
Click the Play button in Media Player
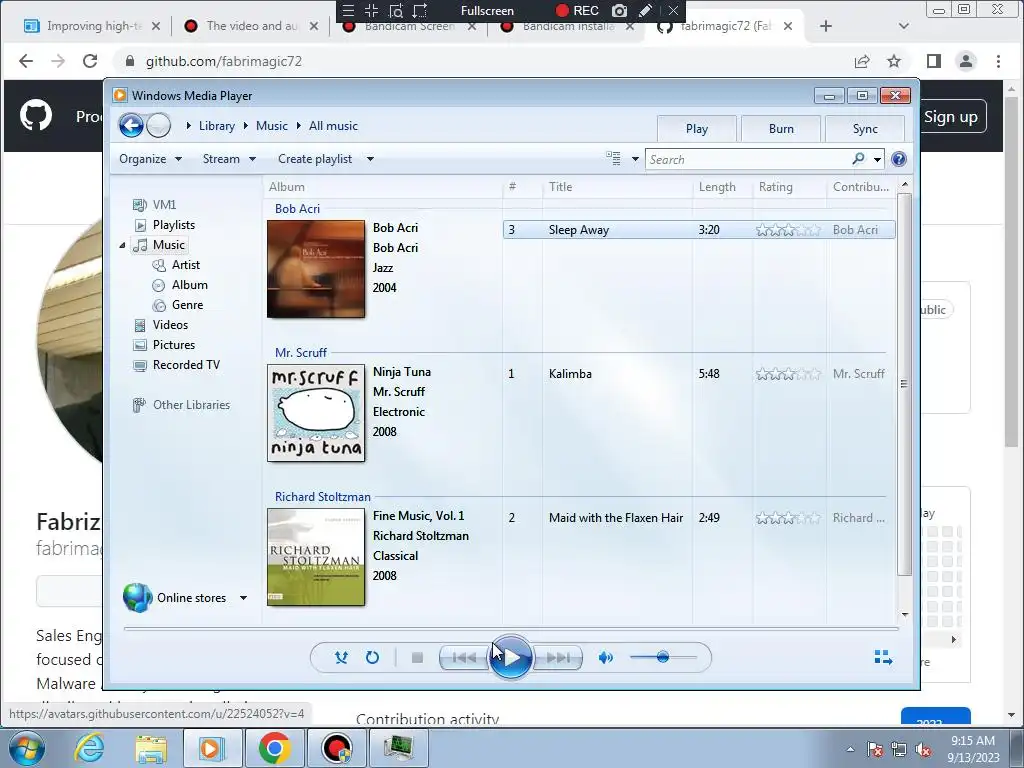(x=510, y=657)
